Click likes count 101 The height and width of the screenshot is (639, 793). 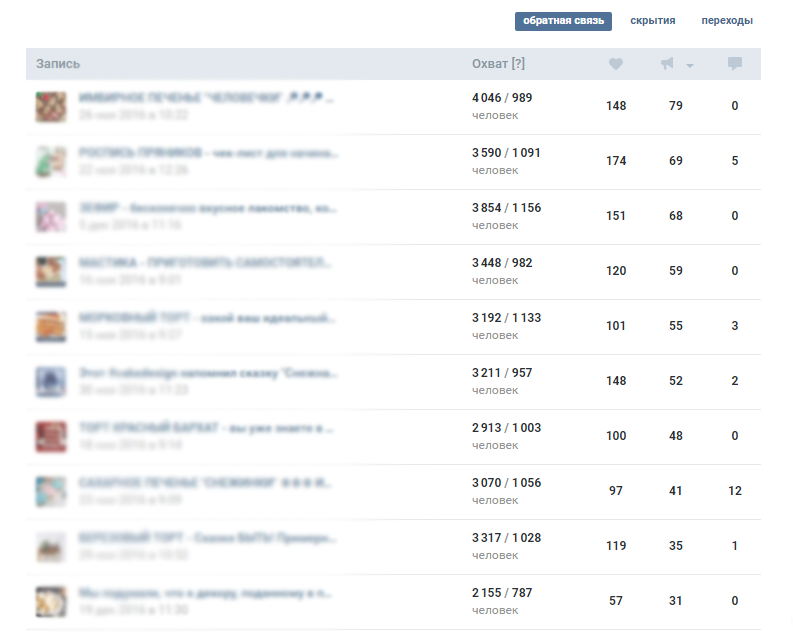(x=616, y=326)
